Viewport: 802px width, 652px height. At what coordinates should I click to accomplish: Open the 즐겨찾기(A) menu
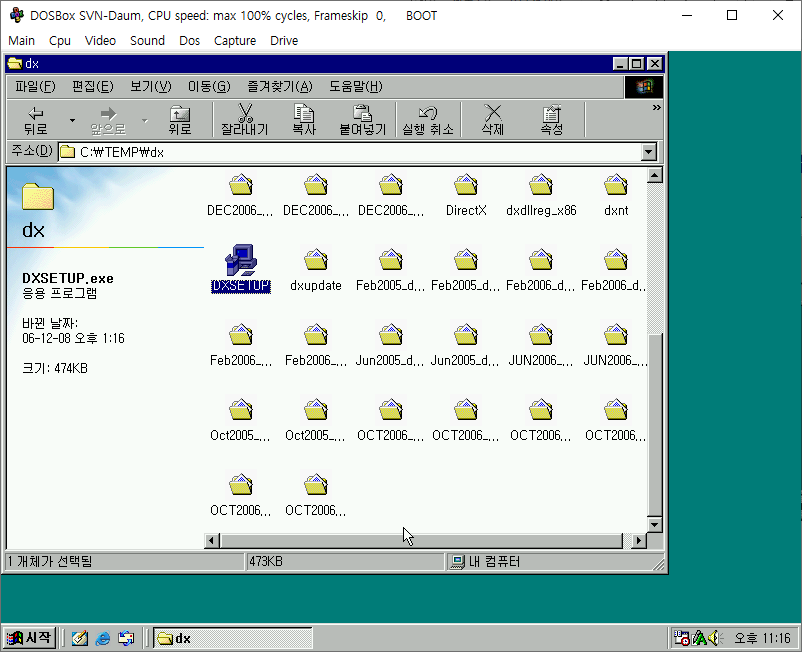(x=279, y=86)
